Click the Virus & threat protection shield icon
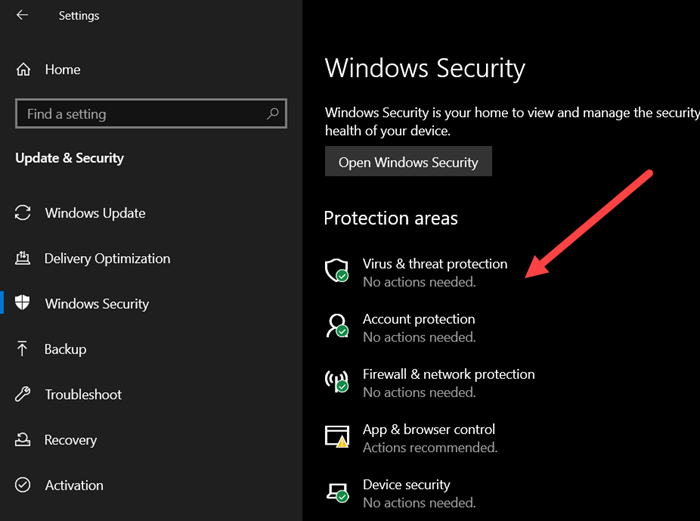Image resolution: width=700 pixels, height=521 pixels. pos(337,270)
